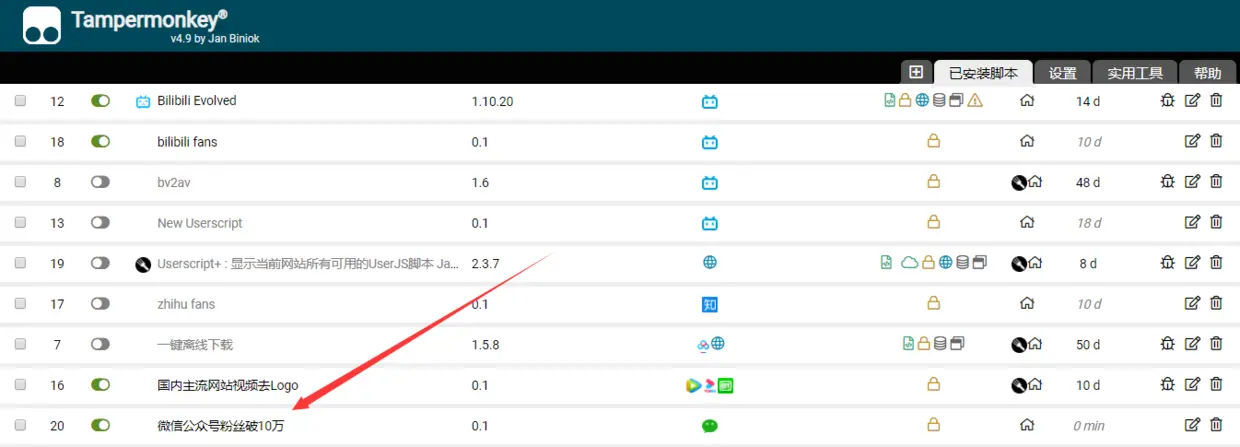Click the homepage icon for Bilibili Evolved
Viewport: 1240px width, 447px height.
tap(1027, 101)
